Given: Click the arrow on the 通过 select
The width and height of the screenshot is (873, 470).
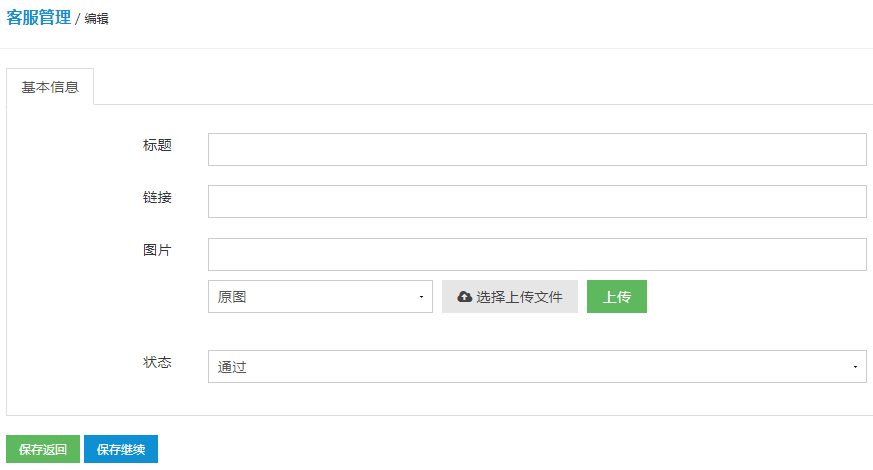Looking at the screenshot, I should [855, 367].
